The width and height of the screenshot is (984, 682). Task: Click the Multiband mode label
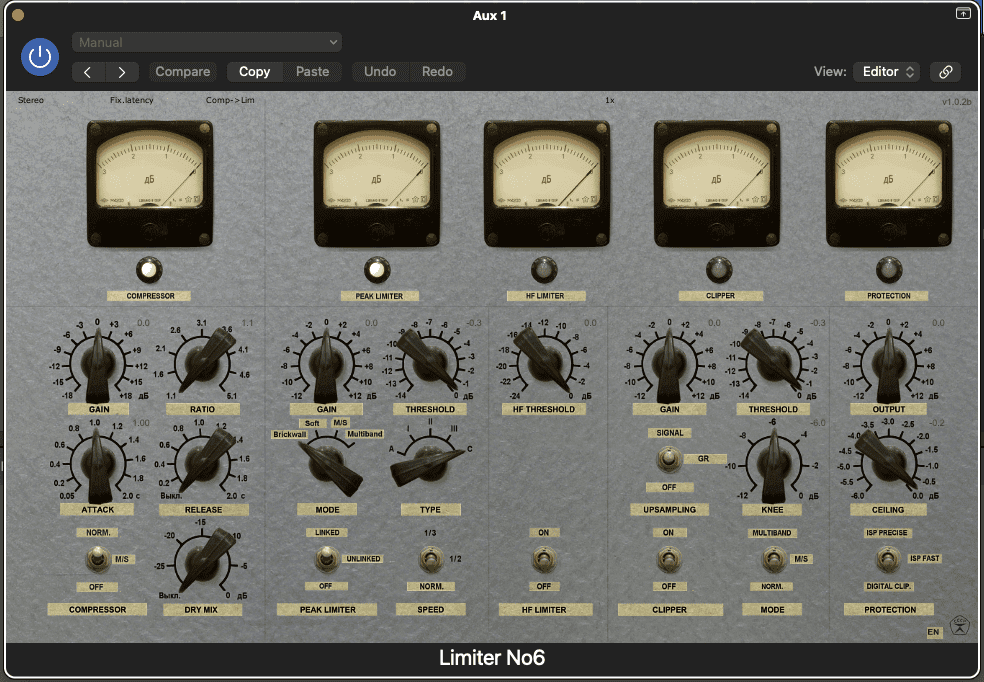(x=365, y=434)
